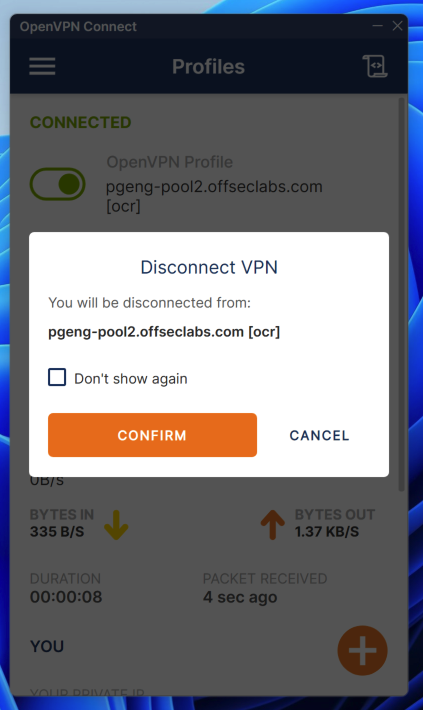Click the Duration 00:00:08 value
This screenshot has width=423, height=710.
point(66,597)
